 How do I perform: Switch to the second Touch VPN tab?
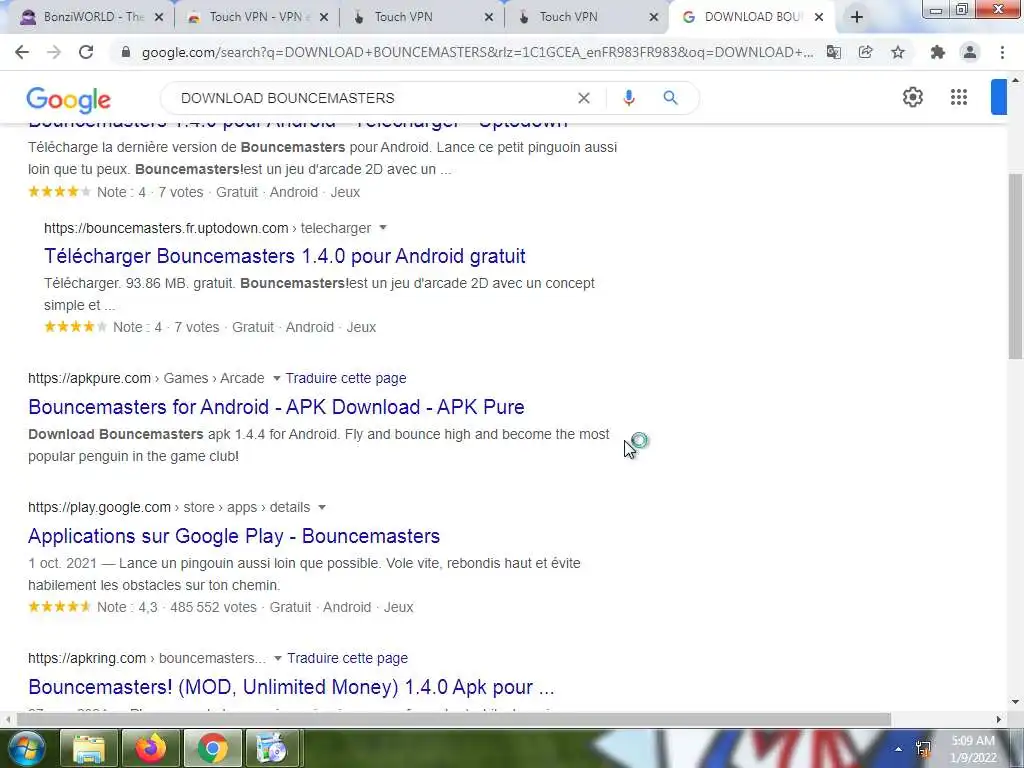(x=422, y=18)
